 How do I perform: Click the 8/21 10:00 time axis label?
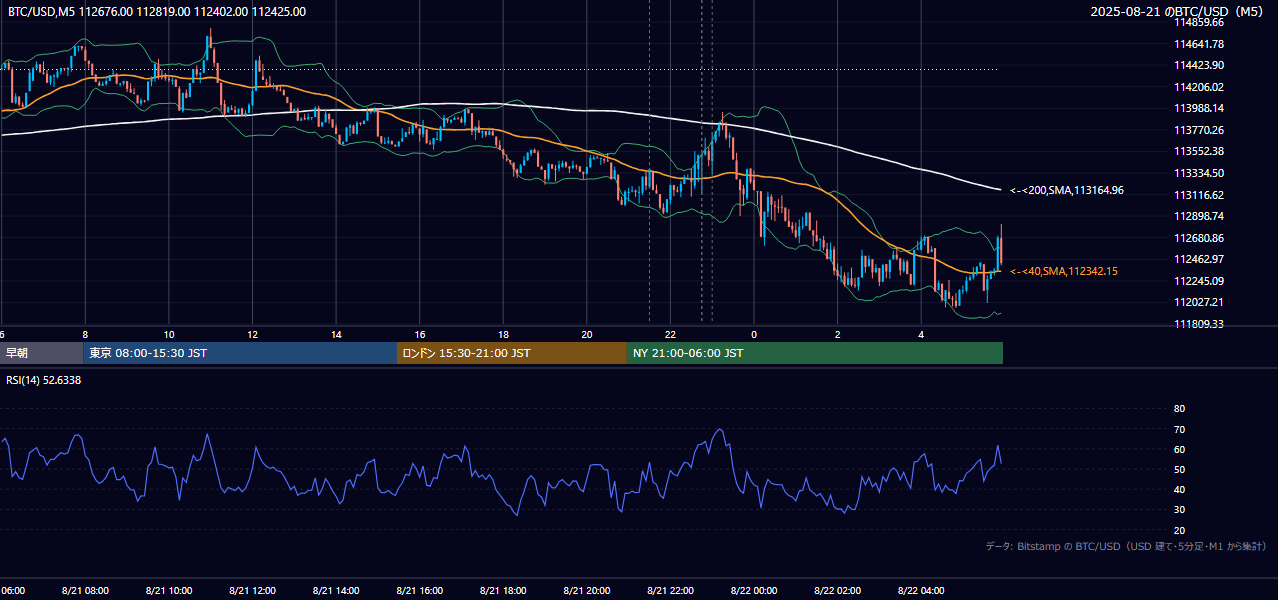[169, 590]
